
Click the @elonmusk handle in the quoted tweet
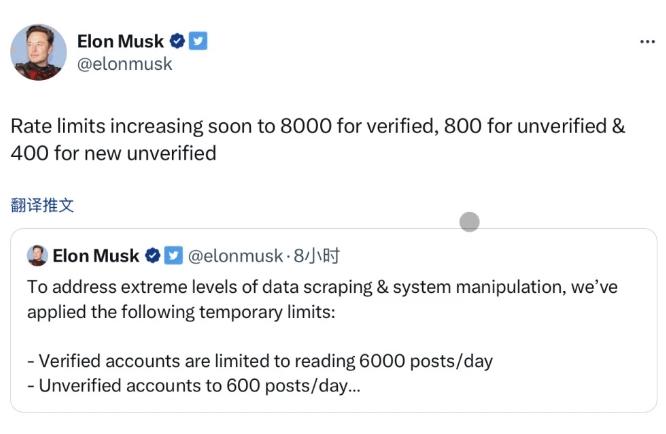coord(237,255)
